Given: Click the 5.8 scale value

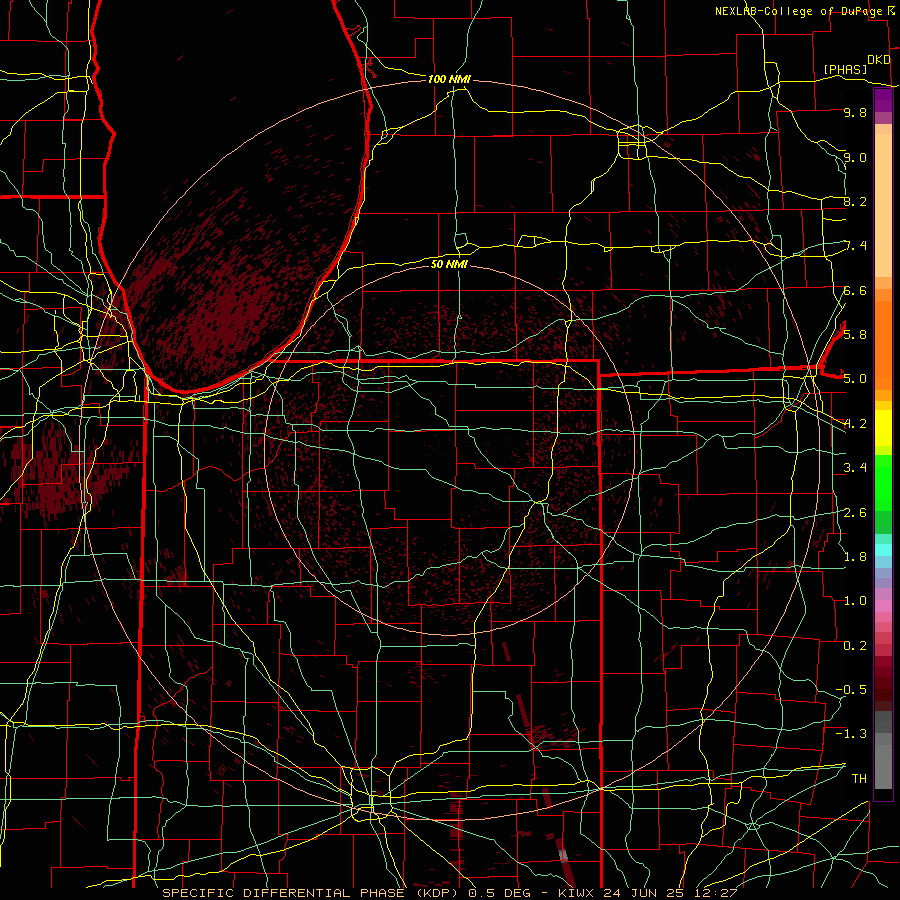Looking at the screenshot, I should tap(855, 334).
